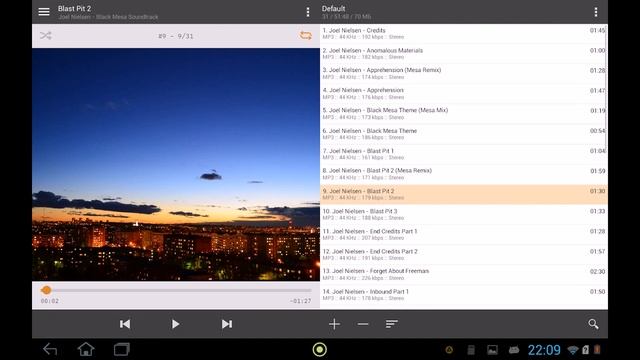
Task: Select track 8 Blast Pit 2 (Mesa Remix)
Action: (464, 174)
